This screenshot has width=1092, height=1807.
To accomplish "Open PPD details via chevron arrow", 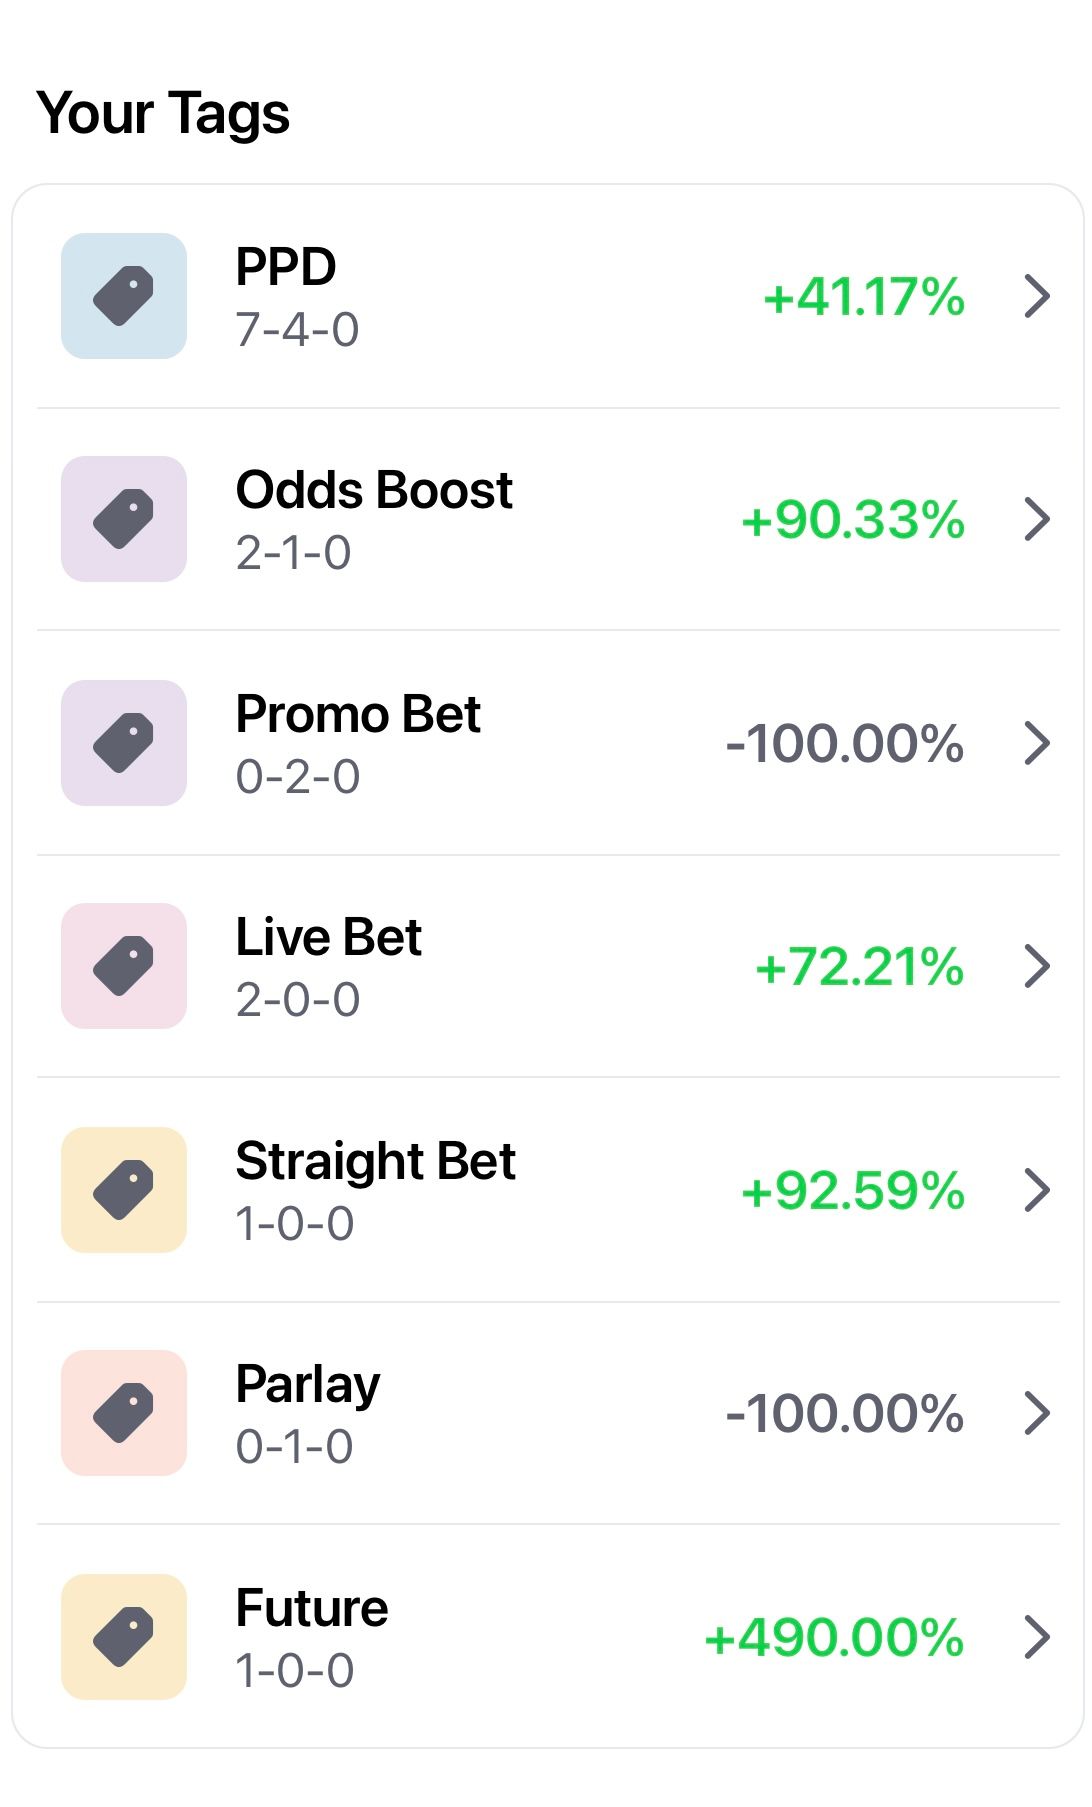I will pyautogui.click(x=1038, y=296).
